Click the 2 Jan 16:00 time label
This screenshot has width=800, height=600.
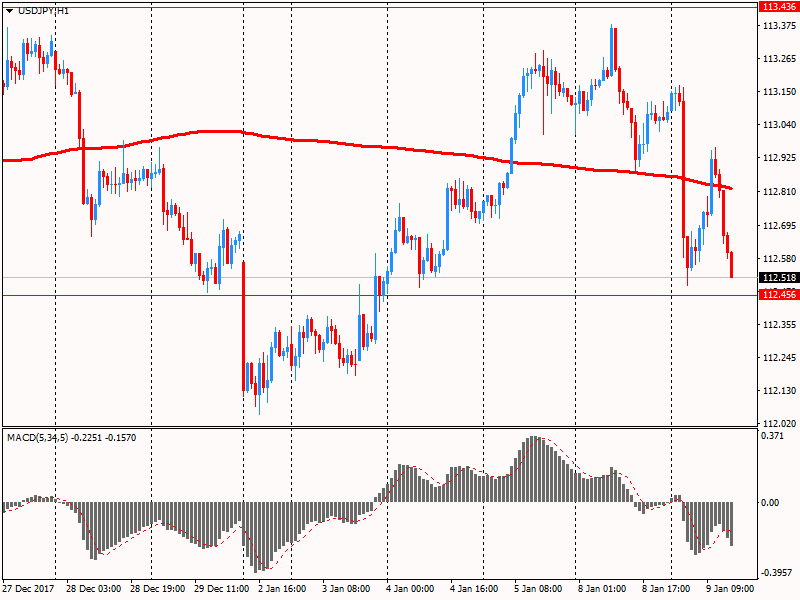tap(282, 588)
